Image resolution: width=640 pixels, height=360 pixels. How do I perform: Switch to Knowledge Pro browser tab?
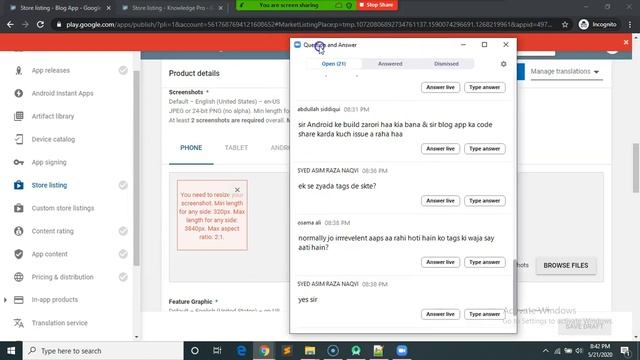pyautogui.click(x=173, y=8)
